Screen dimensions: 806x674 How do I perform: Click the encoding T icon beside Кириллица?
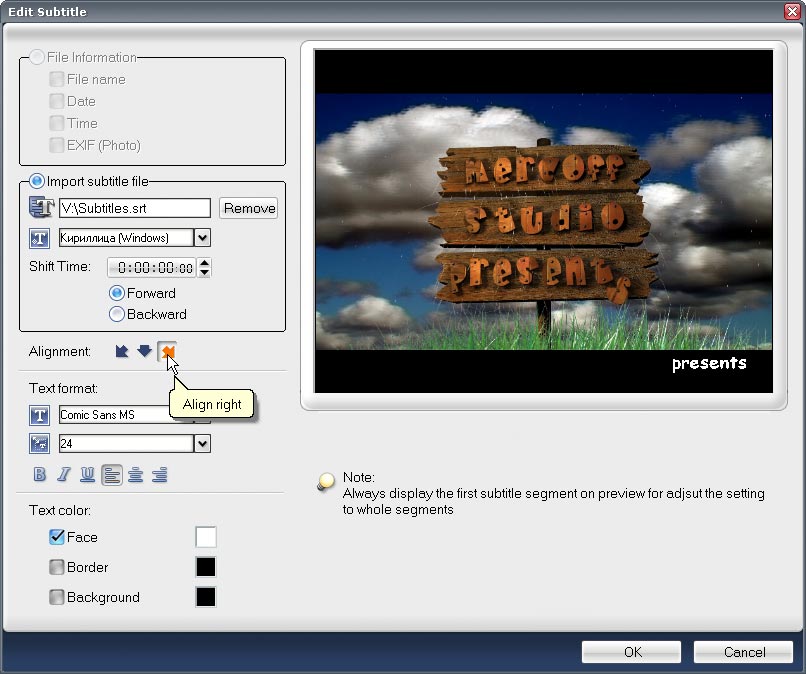40,238
